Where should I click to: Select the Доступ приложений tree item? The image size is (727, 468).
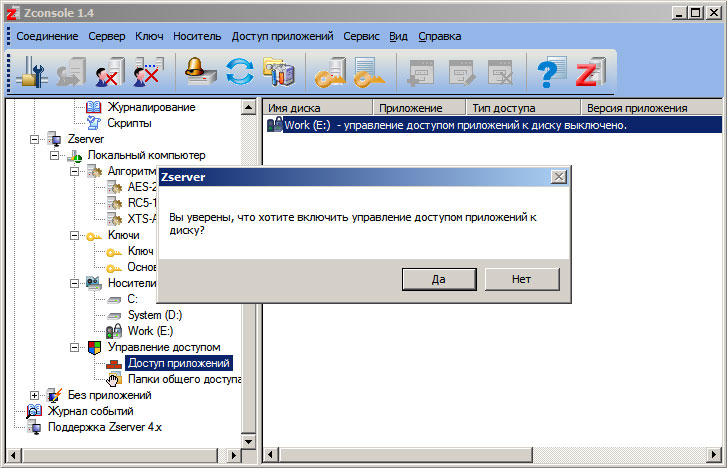[x=179, y=363]
